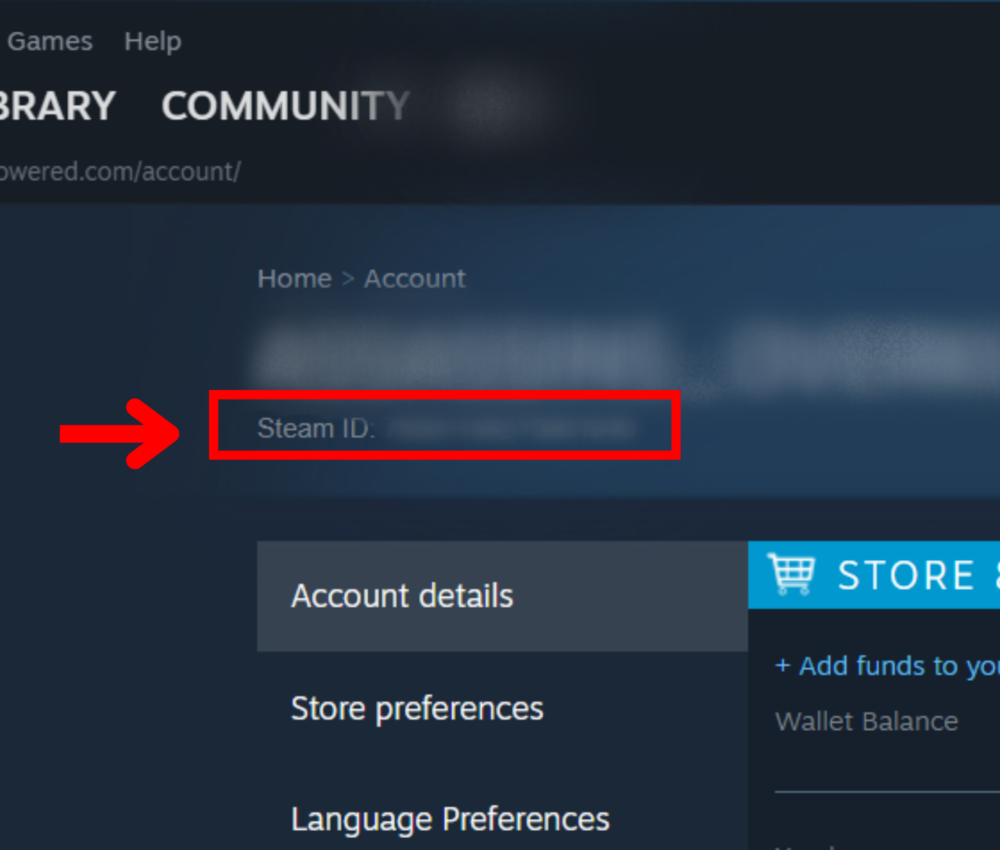Image resolution: width=1000 pixels, height=850 pixels.
Task: Open the Games menu
Action: pos(50,41)
